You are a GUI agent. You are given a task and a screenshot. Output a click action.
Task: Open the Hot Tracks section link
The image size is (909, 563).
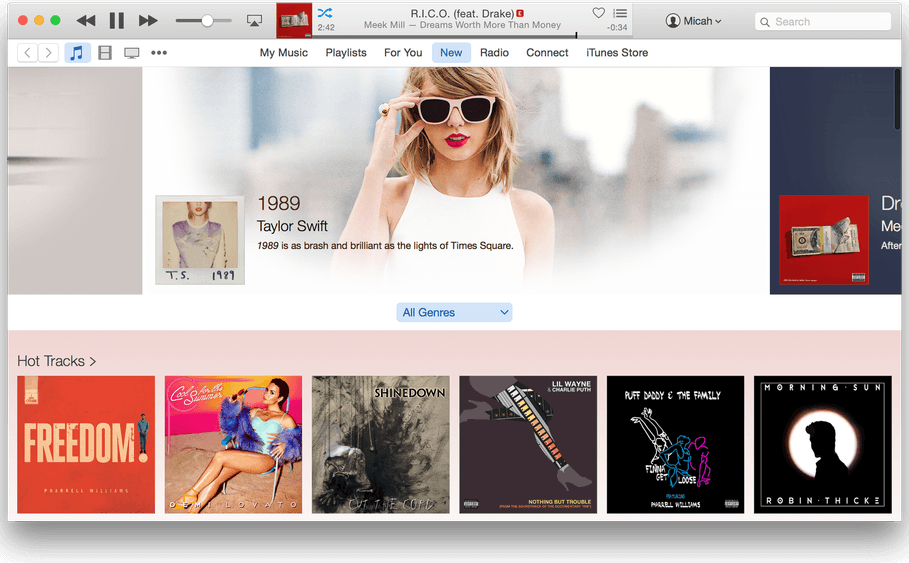click(x=56, y=361)
